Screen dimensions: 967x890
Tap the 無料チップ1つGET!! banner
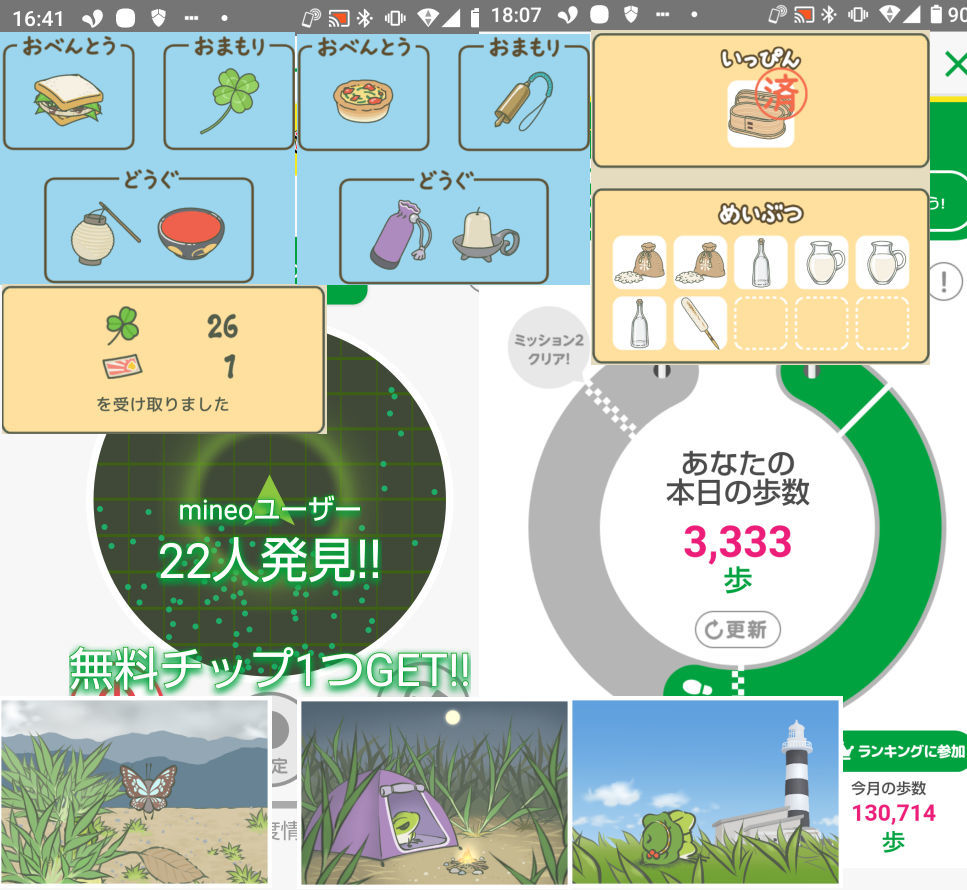270,669
